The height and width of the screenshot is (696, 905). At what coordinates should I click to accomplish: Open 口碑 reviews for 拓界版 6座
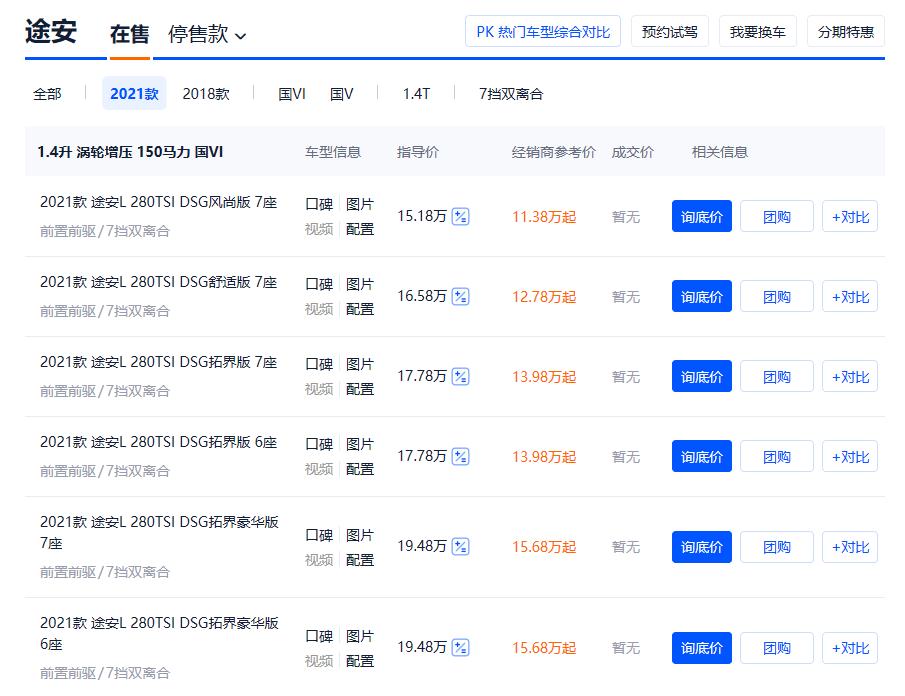[x=317, y=444]
